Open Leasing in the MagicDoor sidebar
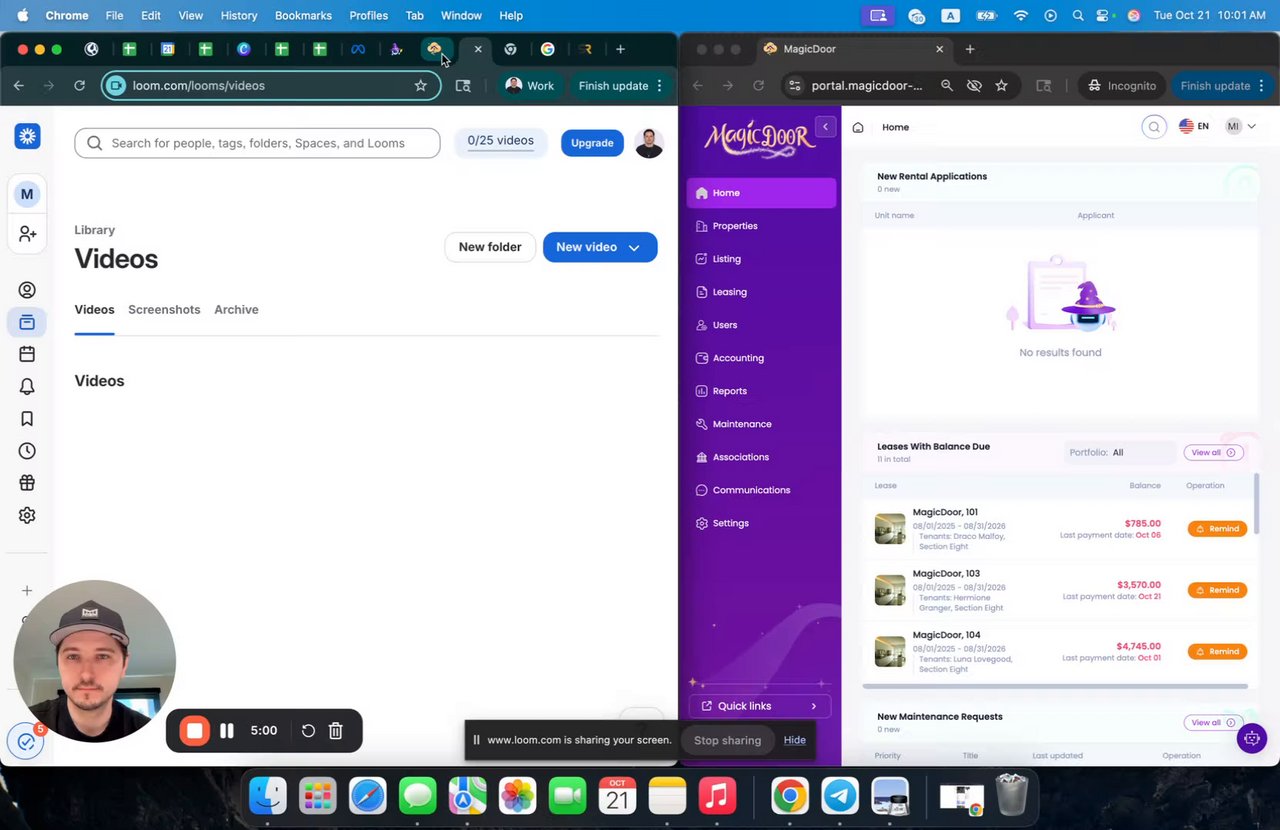Viewport: 1280px width, 830px height. tap(761, 292)
